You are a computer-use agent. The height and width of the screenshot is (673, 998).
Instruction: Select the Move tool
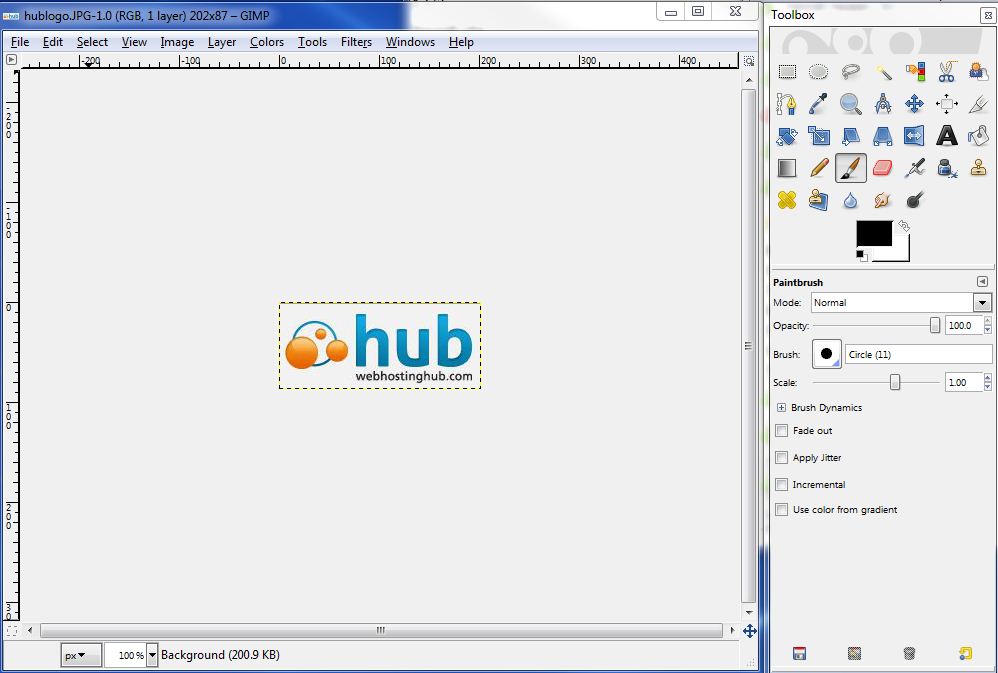pos(914,104)
